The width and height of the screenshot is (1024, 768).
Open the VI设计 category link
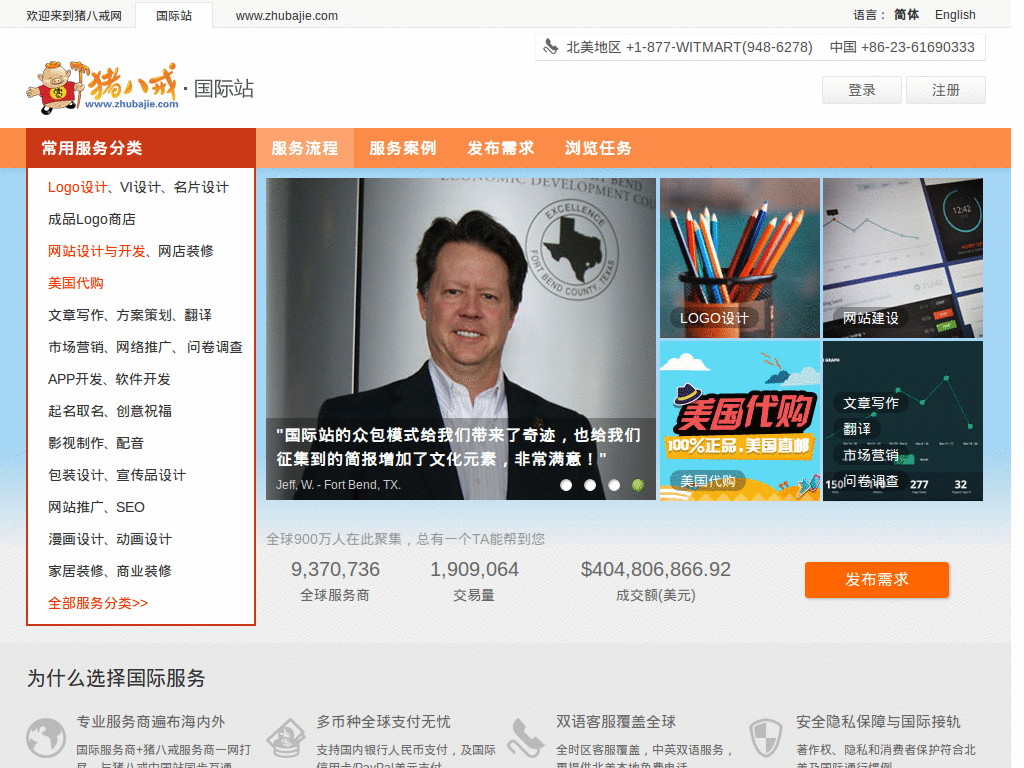pos(140,187)
